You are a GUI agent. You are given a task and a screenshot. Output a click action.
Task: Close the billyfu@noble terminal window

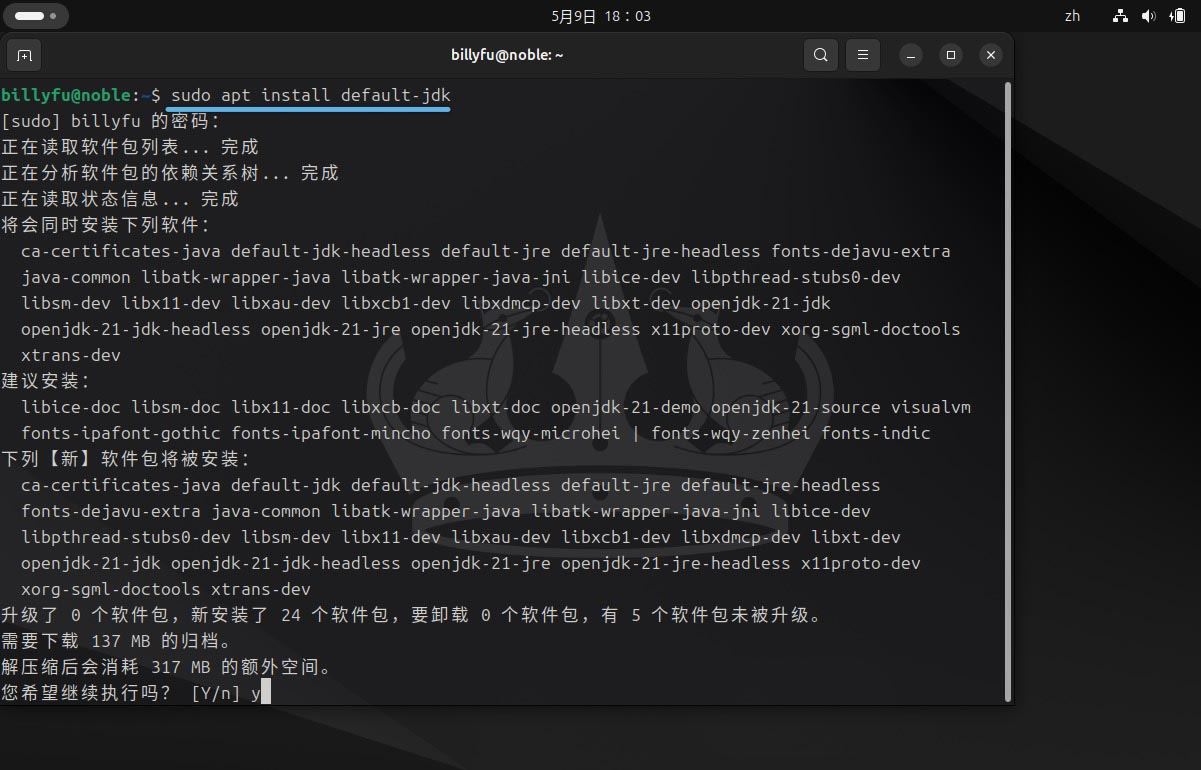point(991,55)
